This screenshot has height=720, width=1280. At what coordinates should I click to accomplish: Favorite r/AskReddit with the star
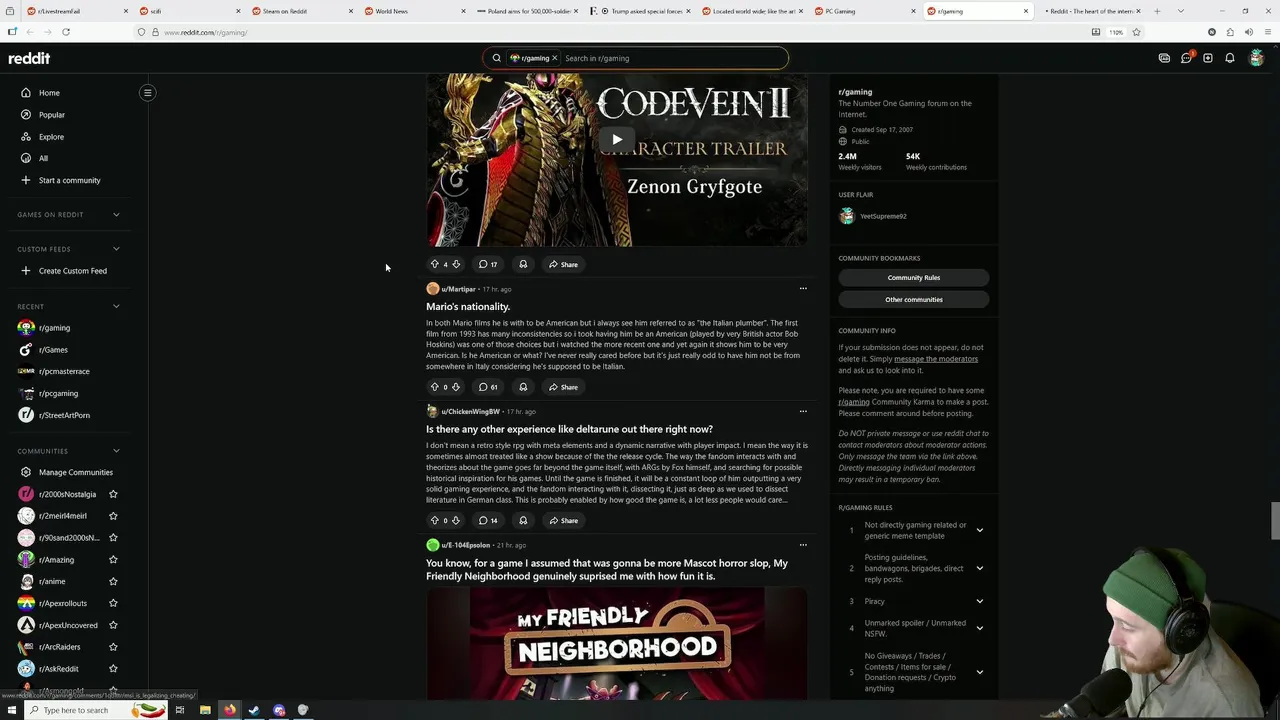coord(113,669)
